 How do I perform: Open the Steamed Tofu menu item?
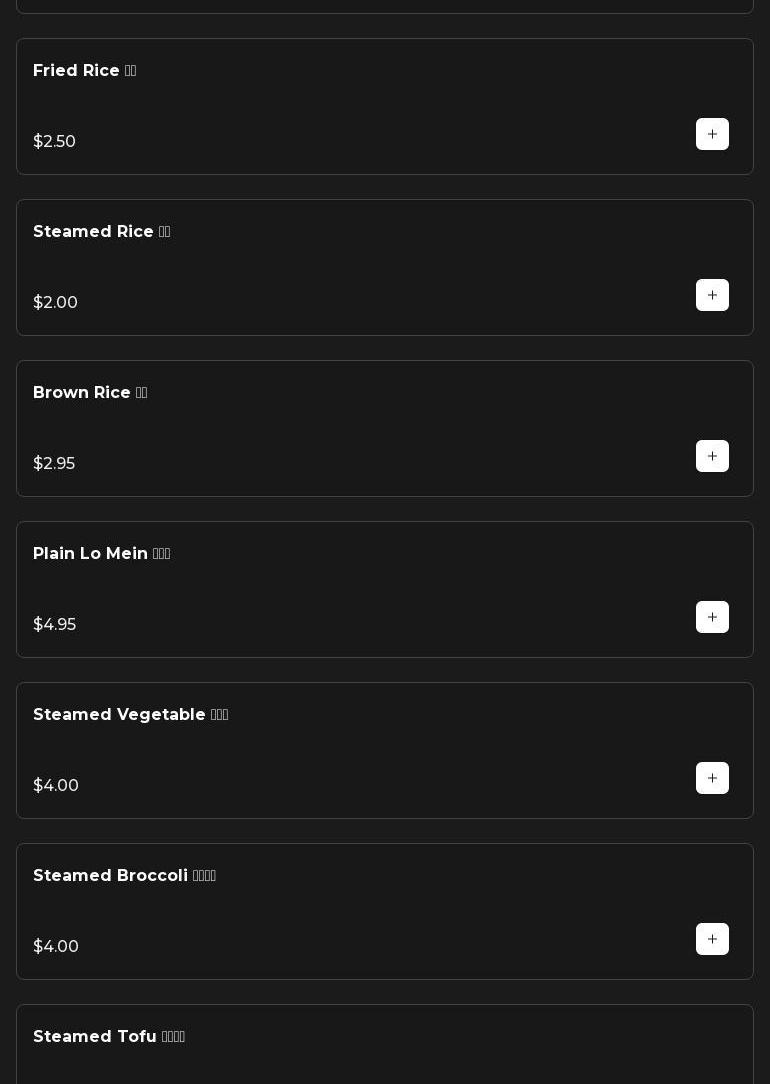tap(108, 1037)
